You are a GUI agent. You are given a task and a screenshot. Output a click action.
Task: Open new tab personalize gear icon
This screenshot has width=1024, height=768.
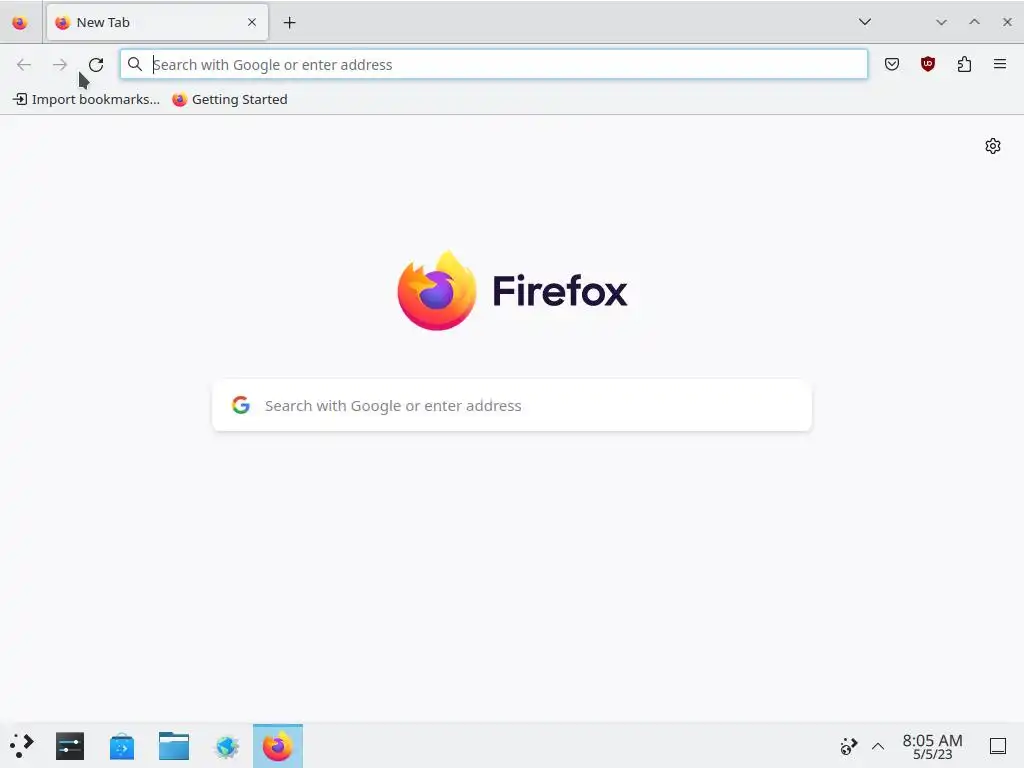tap(993, 146)
